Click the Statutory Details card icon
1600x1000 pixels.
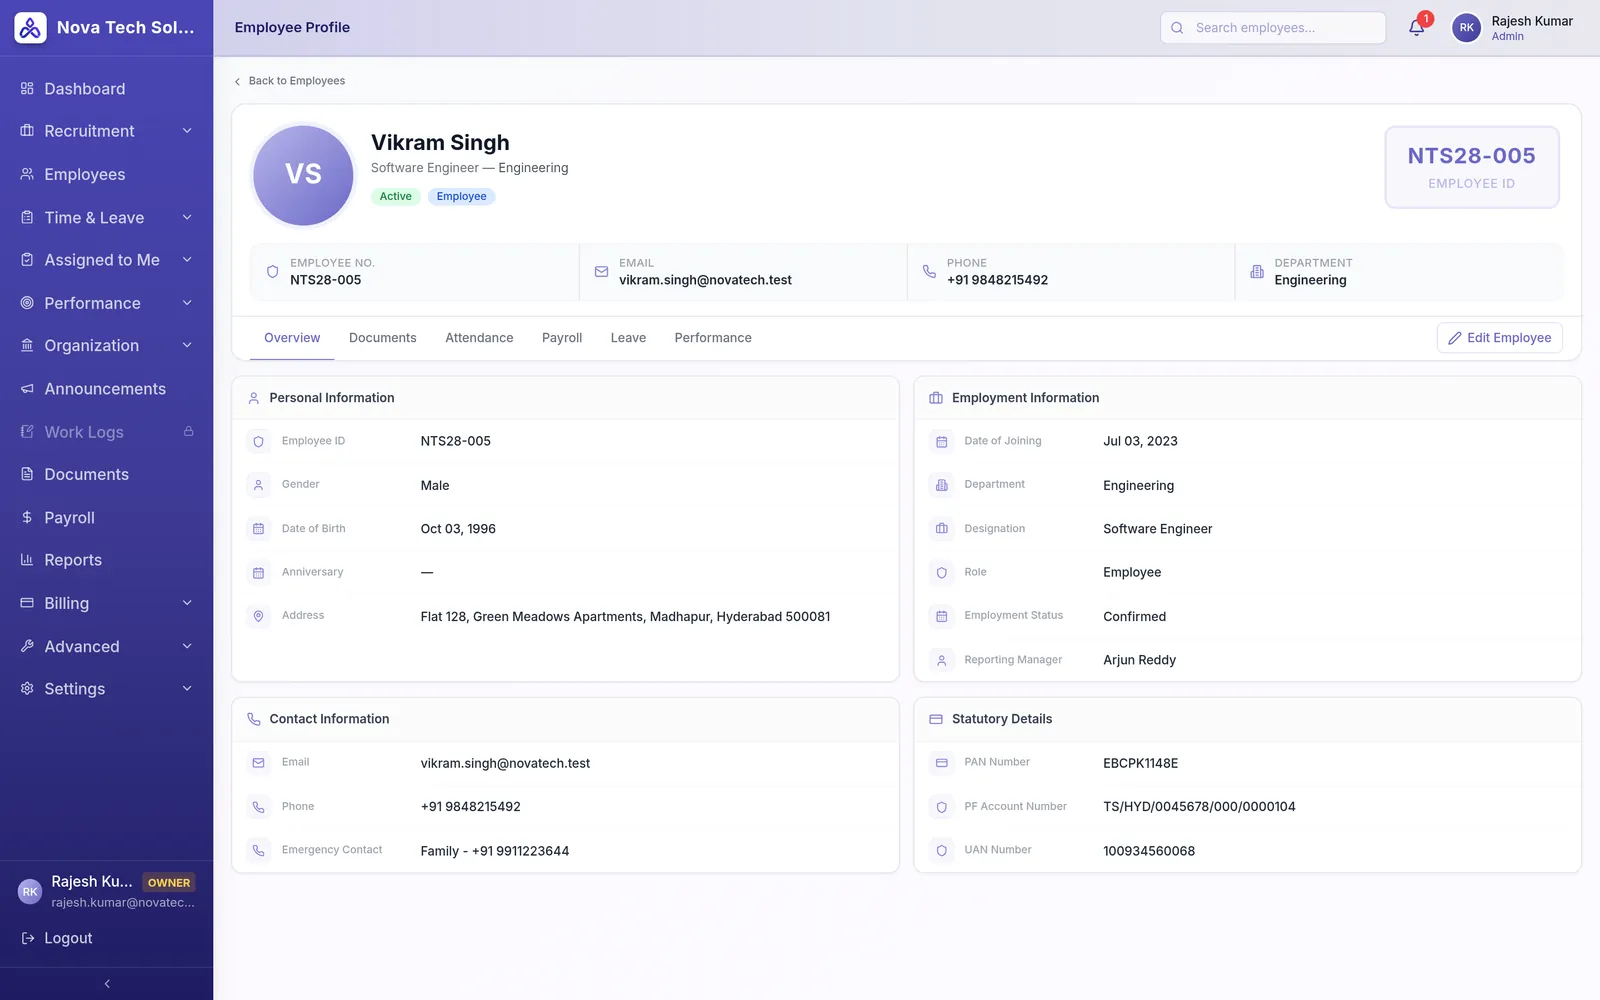point(936,719)
